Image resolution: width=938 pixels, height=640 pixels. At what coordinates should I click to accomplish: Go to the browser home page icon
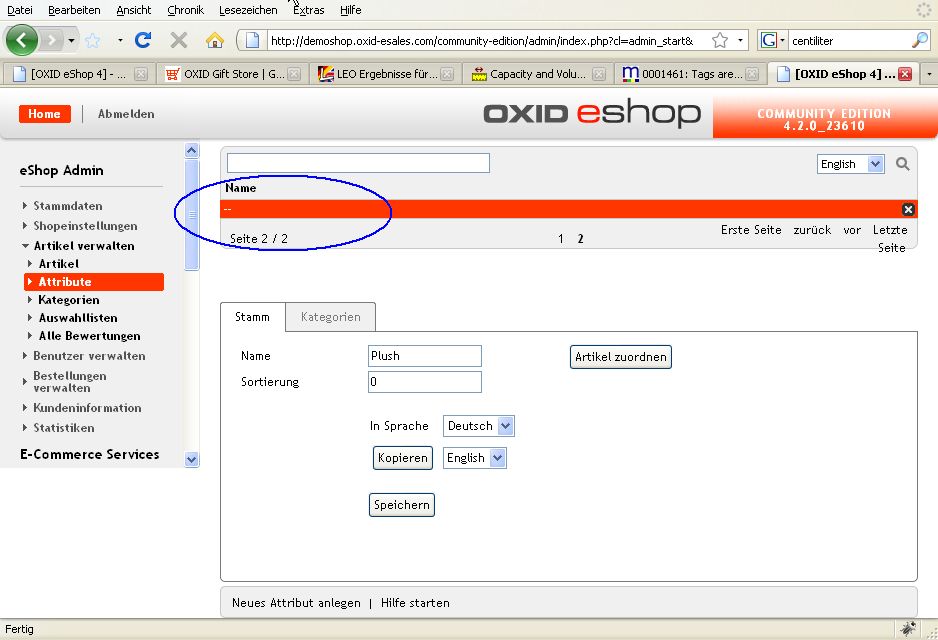point(214,40)
